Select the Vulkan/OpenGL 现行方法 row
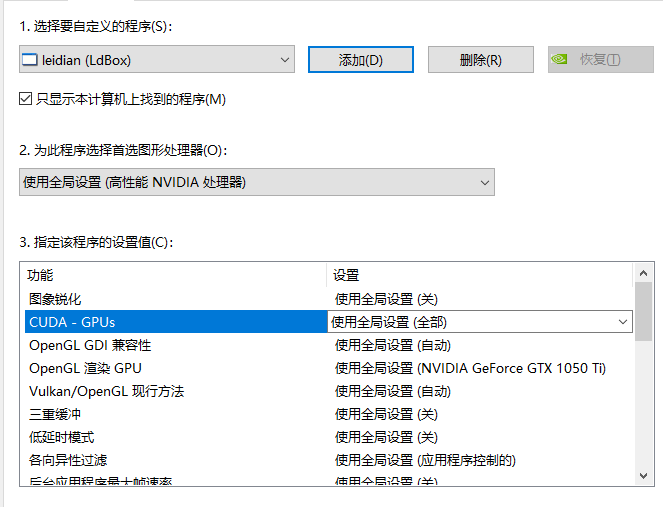 106,391
